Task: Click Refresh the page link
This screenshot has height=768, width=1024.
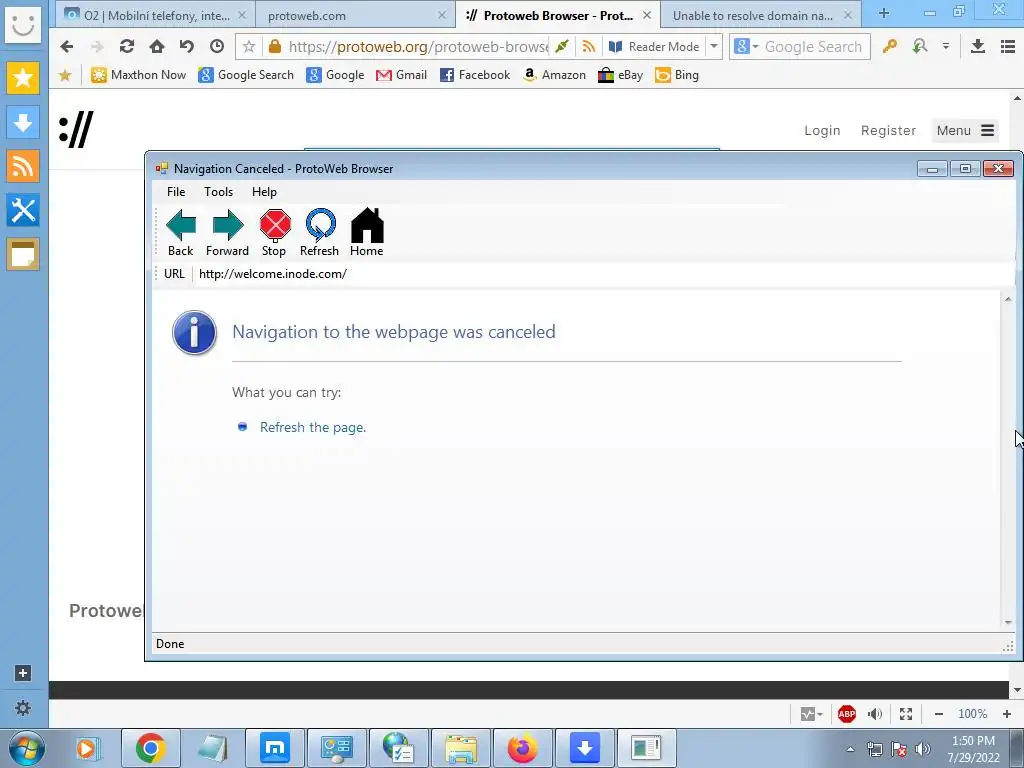Action: point(313,427)
